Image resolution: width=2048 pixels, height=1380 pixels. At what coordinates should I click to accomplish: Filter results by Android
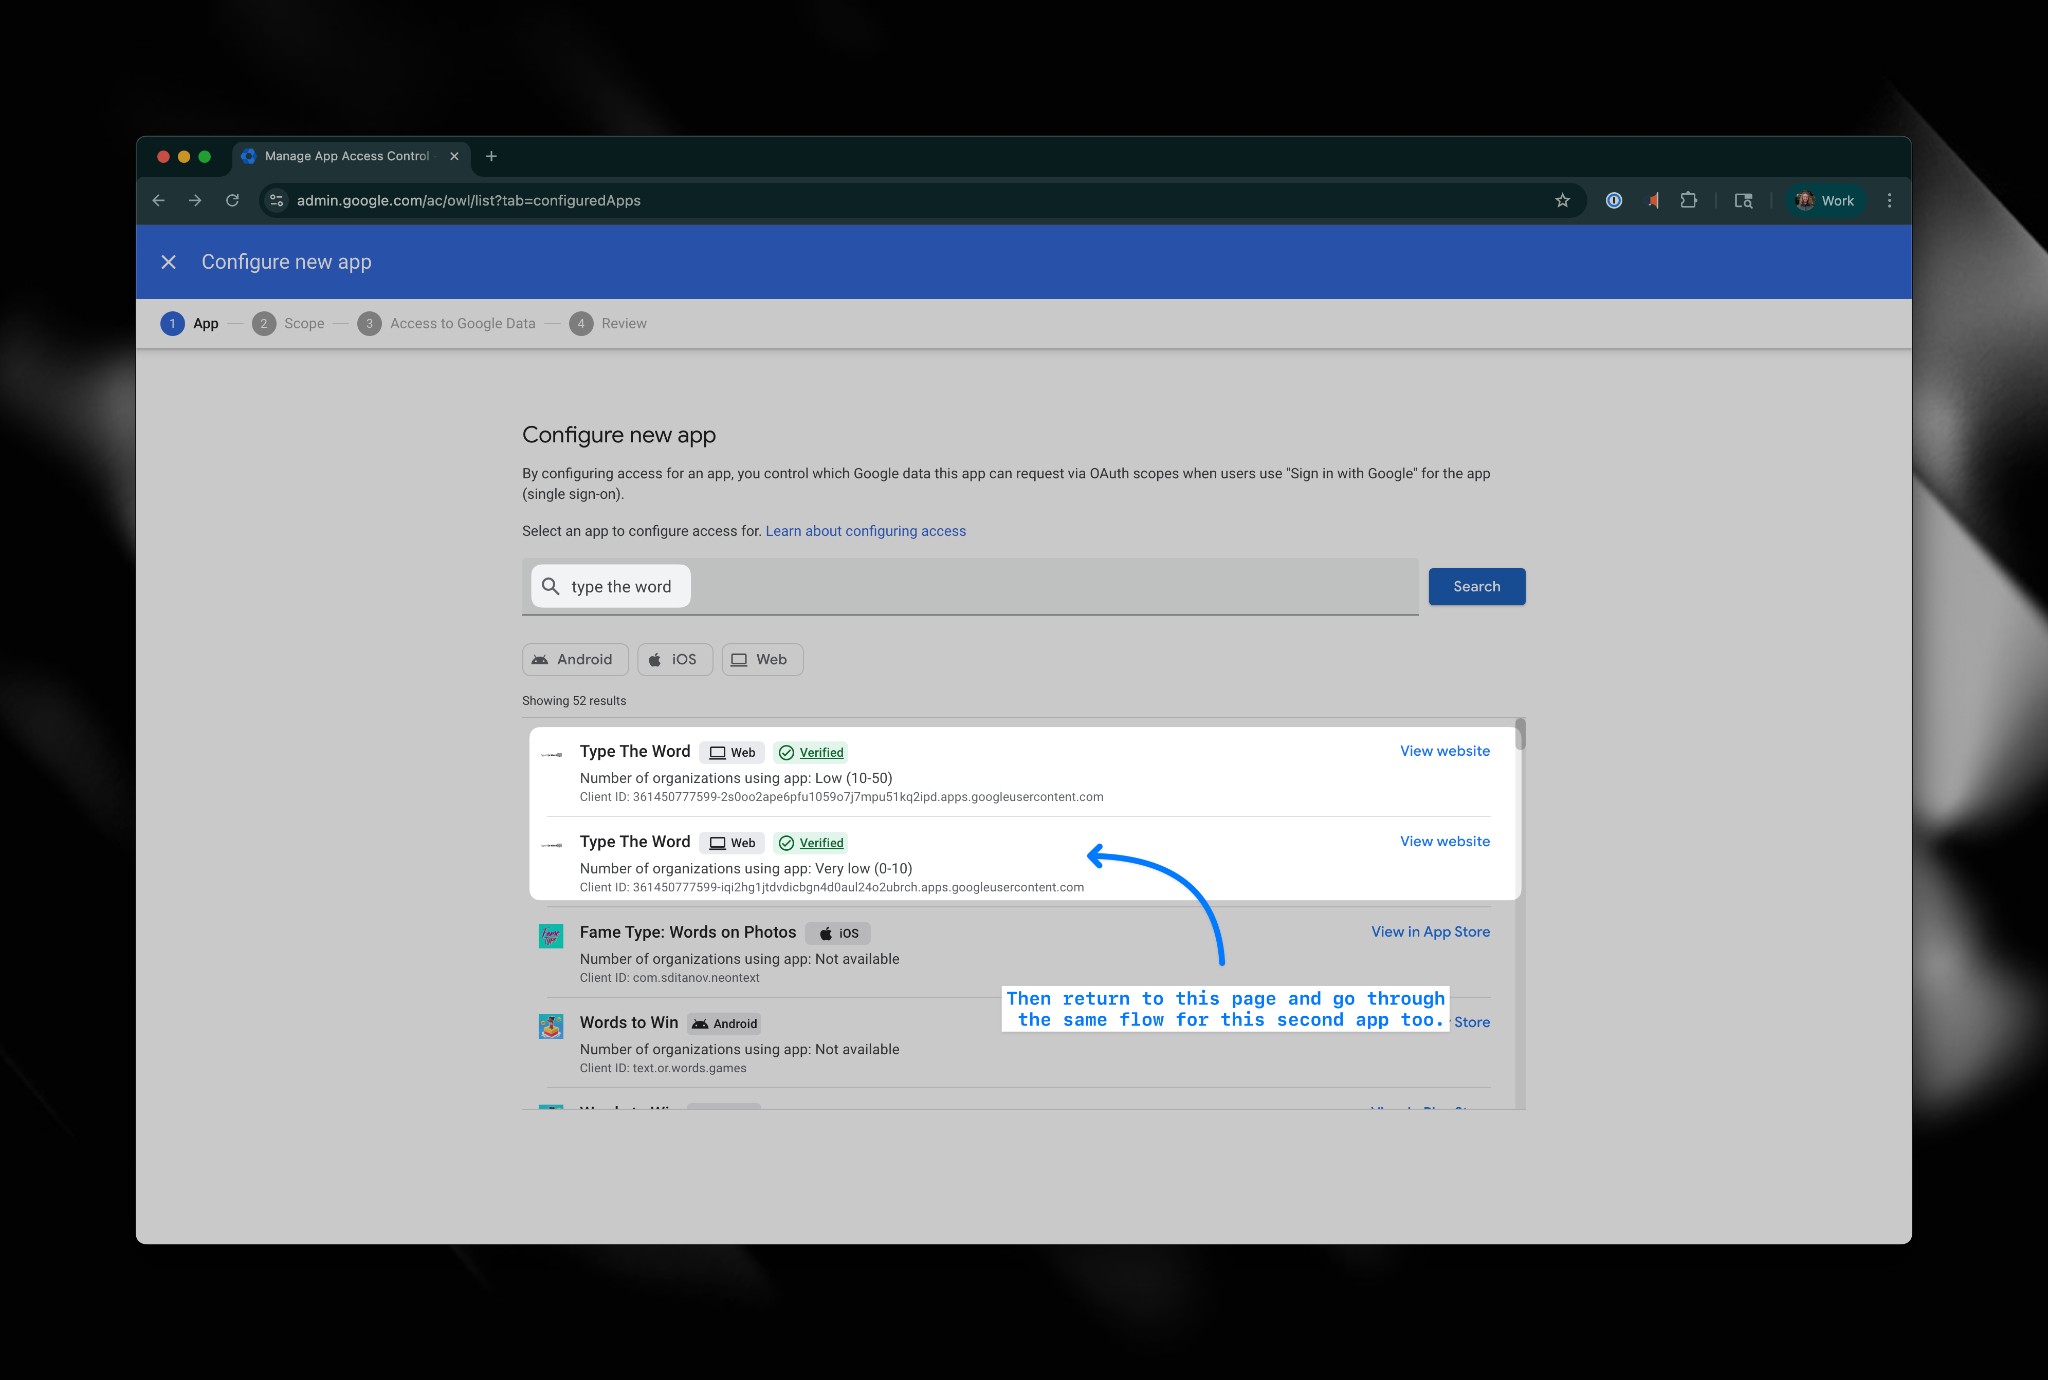click(575, 659)
